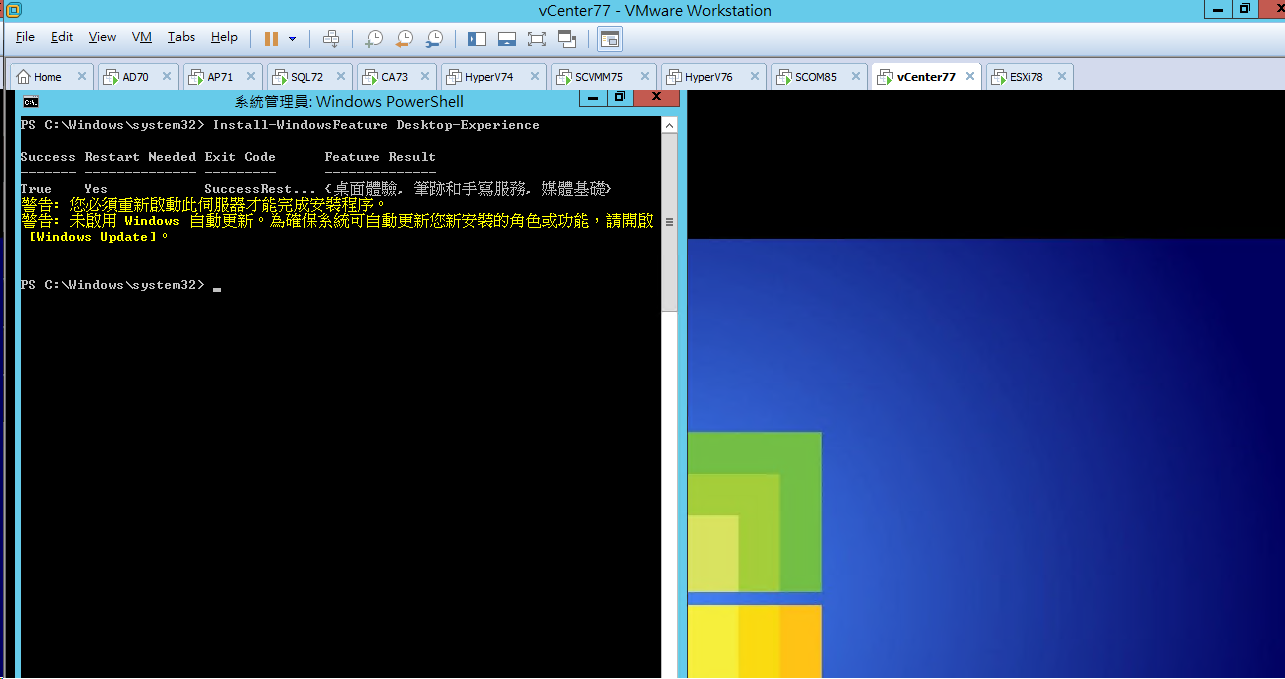Close the Windows PowerShell window
The width and height of the screenshot is (1285, 679).
click(657, 98)
